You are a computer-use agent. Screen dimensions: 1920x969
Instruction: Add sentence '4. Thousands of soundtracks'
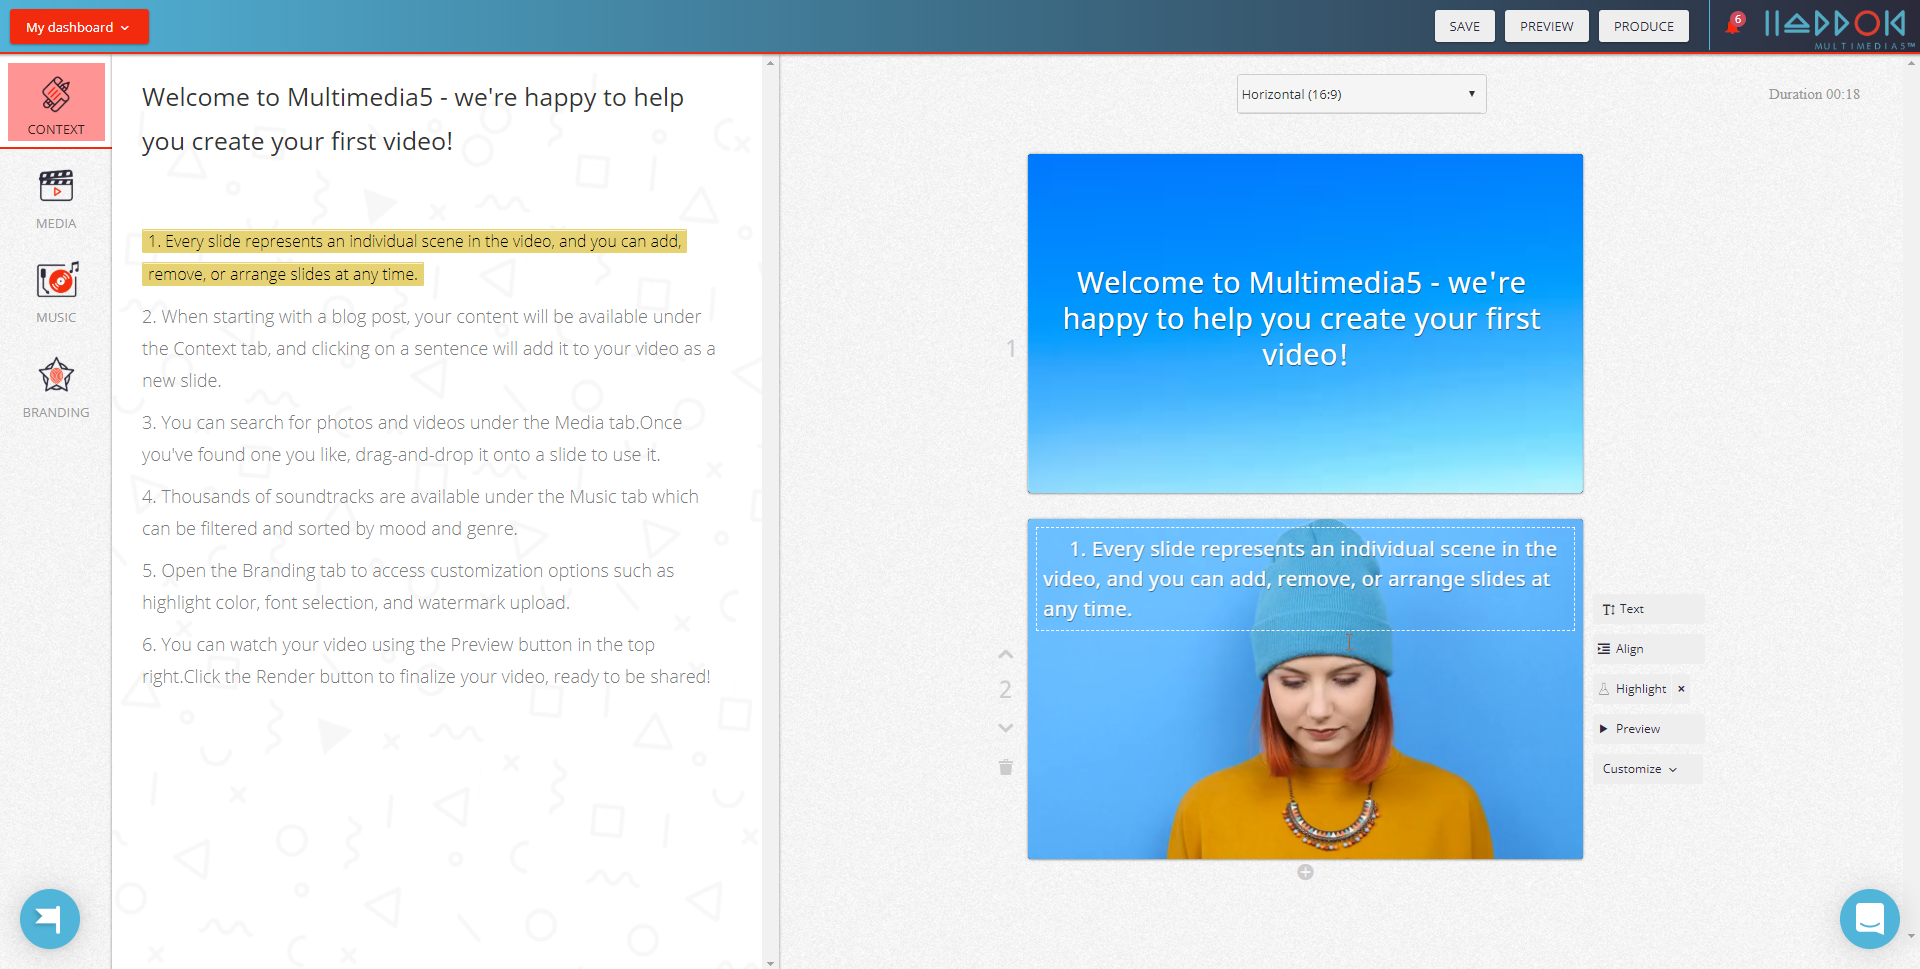tap(420, 512)
